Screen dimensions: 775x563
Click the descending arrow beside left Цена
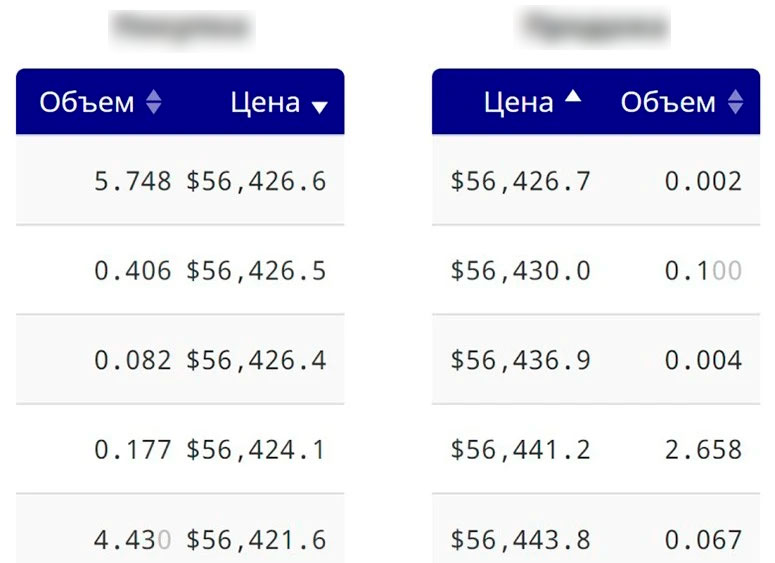319,107
